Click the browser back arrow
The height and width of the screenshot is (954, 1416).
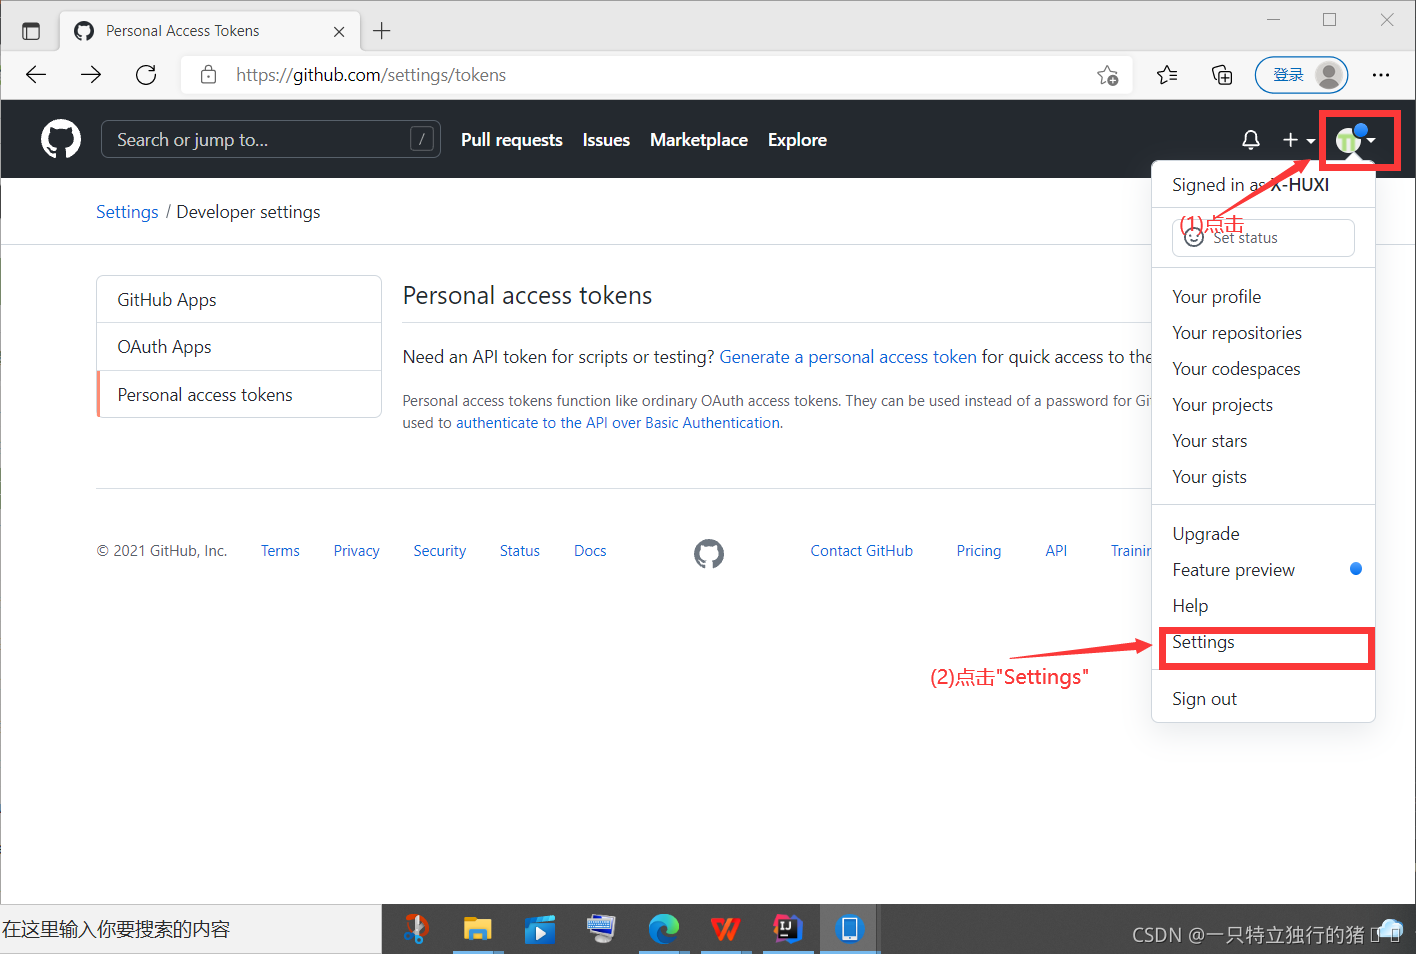click(36, 75)
